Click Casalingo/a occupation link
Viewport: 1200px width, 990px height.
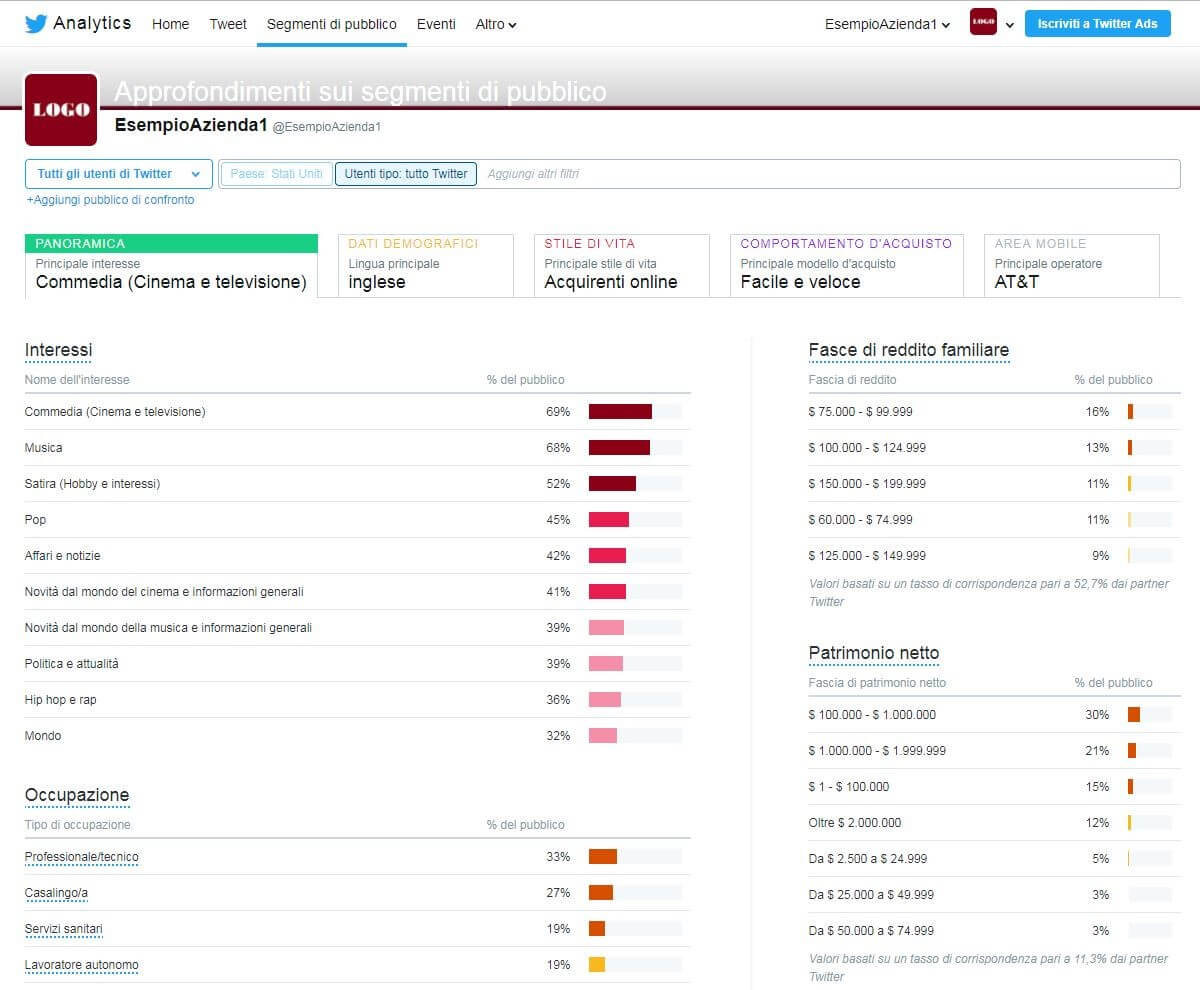click(57, 893)
